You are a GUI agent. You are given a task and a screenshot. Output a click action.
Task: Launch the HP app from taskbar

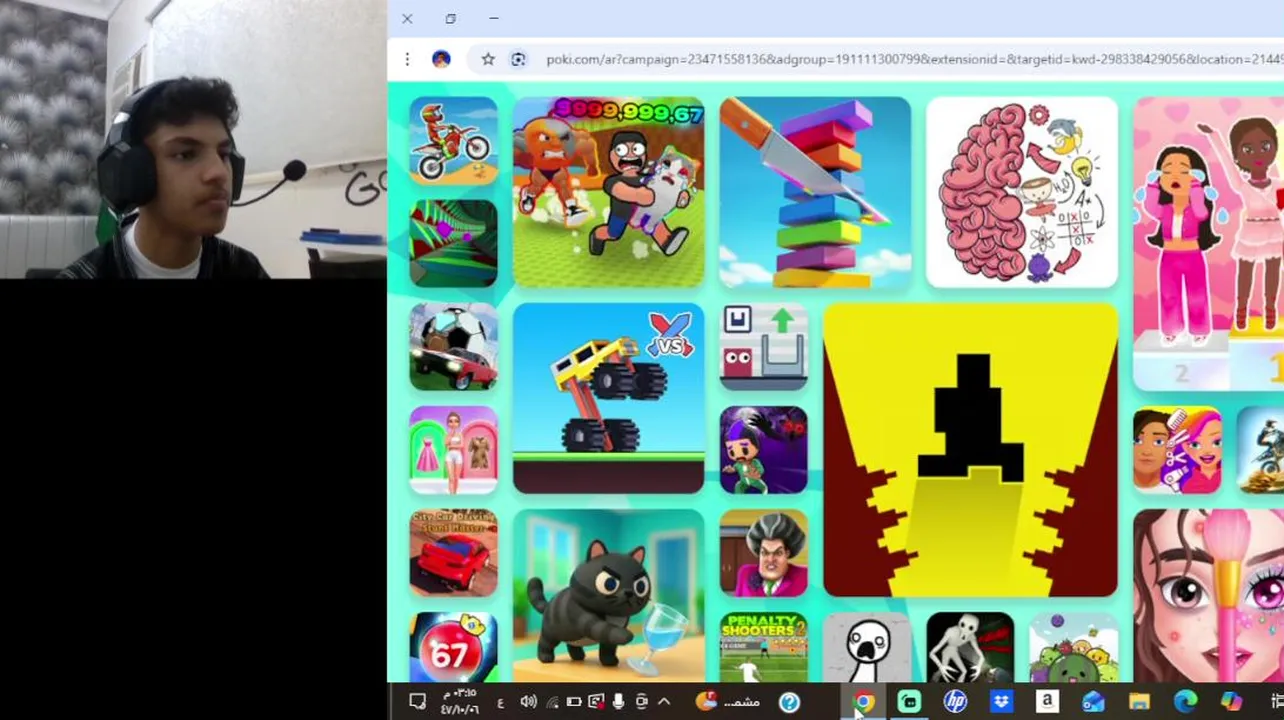click(x=956, y=702)
